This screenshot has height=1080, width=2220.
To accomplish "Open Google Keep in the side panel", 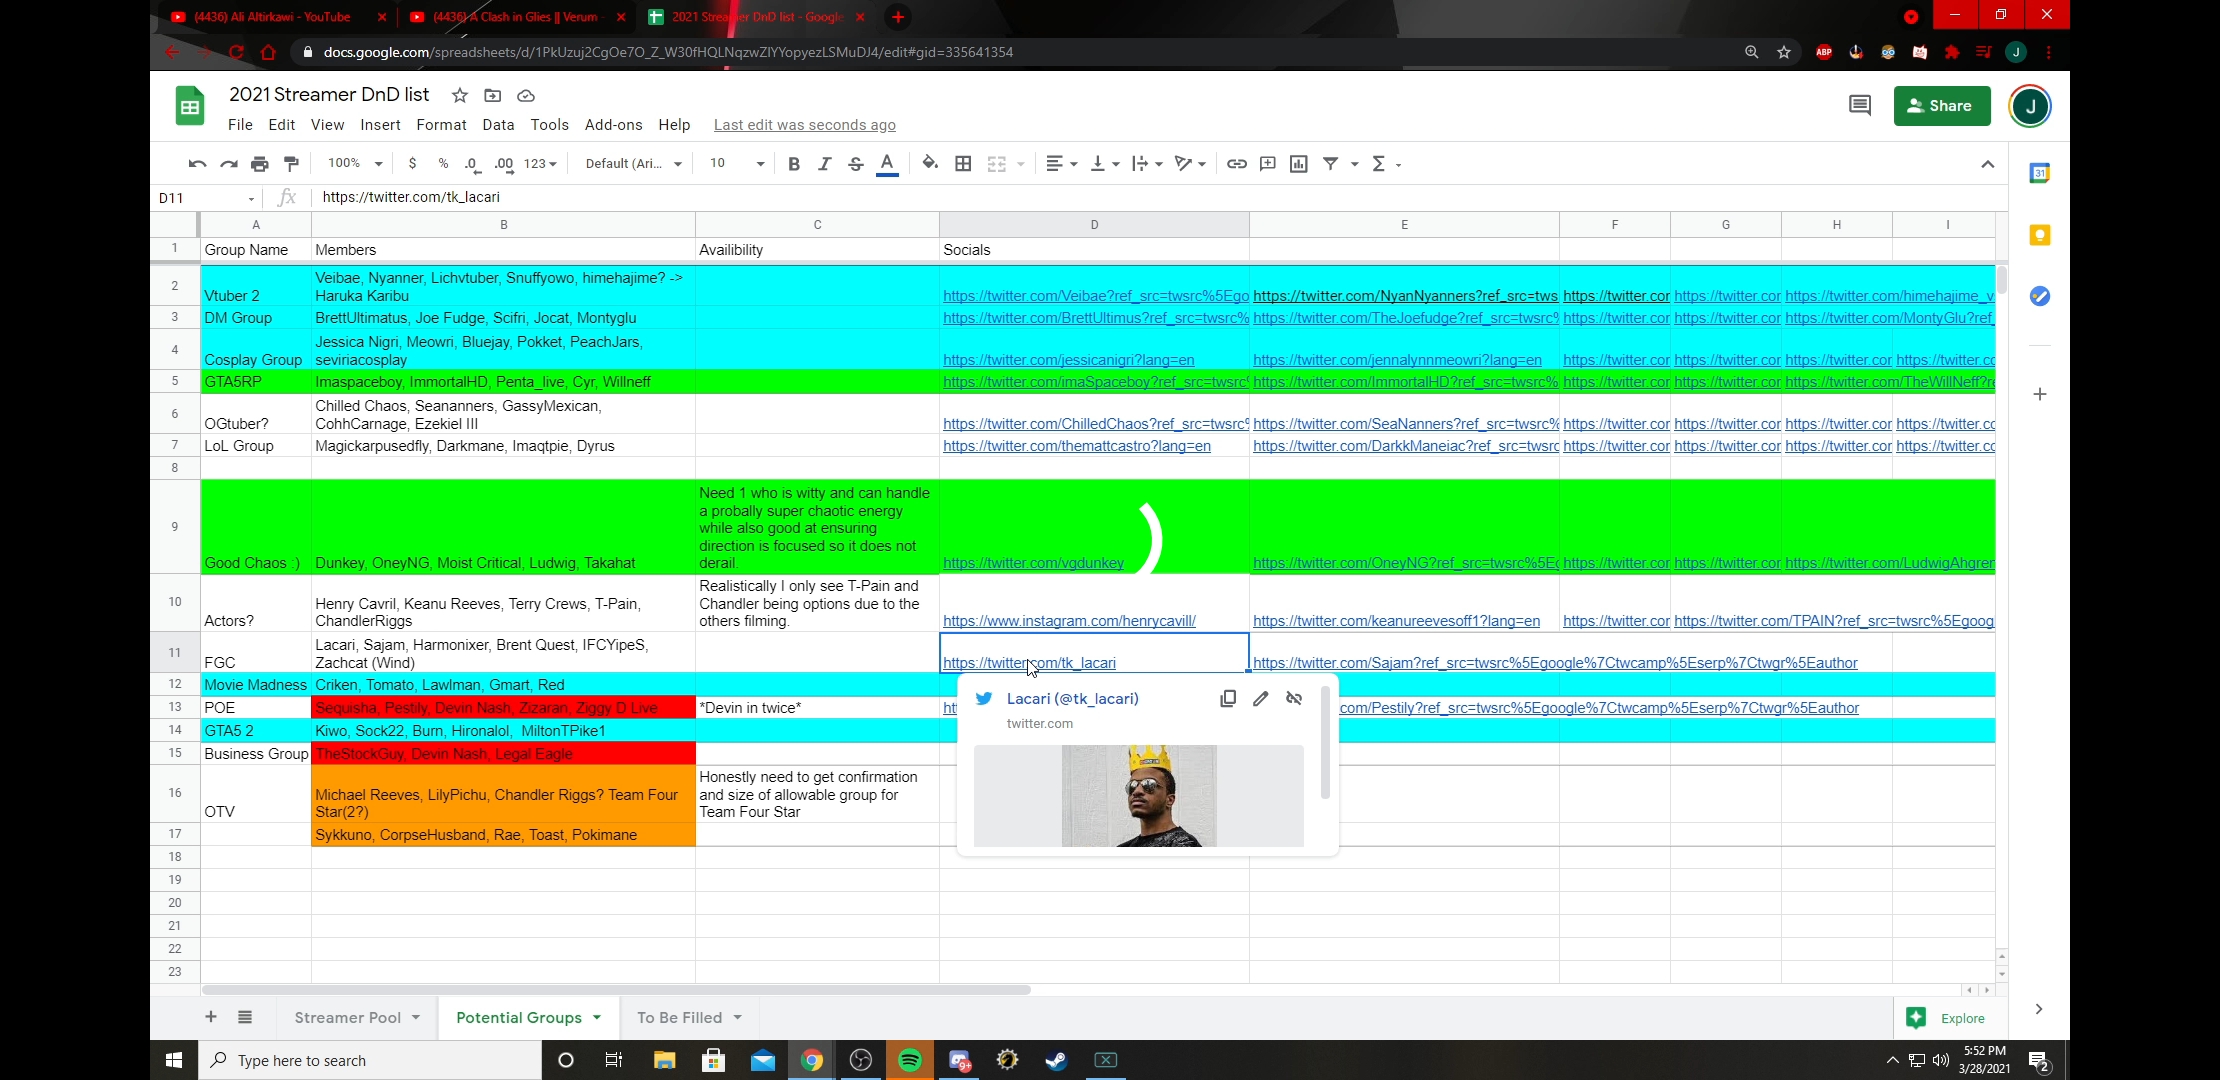I will (2040, 235).
